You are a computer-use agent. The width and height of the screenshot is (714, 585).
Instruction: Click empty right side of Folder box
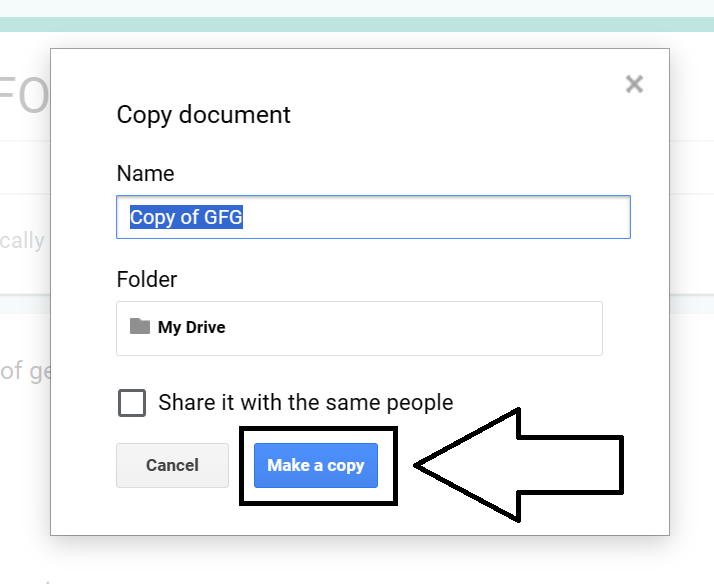pyautogui.click(x=500, y=328)
